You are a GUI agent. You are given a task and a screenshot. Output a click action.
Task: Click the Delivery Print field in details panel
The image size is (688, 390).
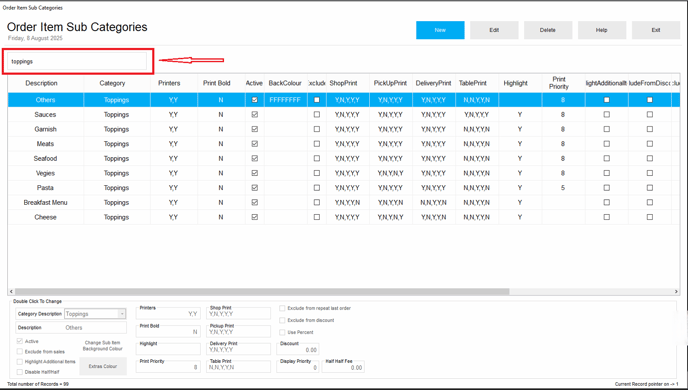(x=238, y=349)
